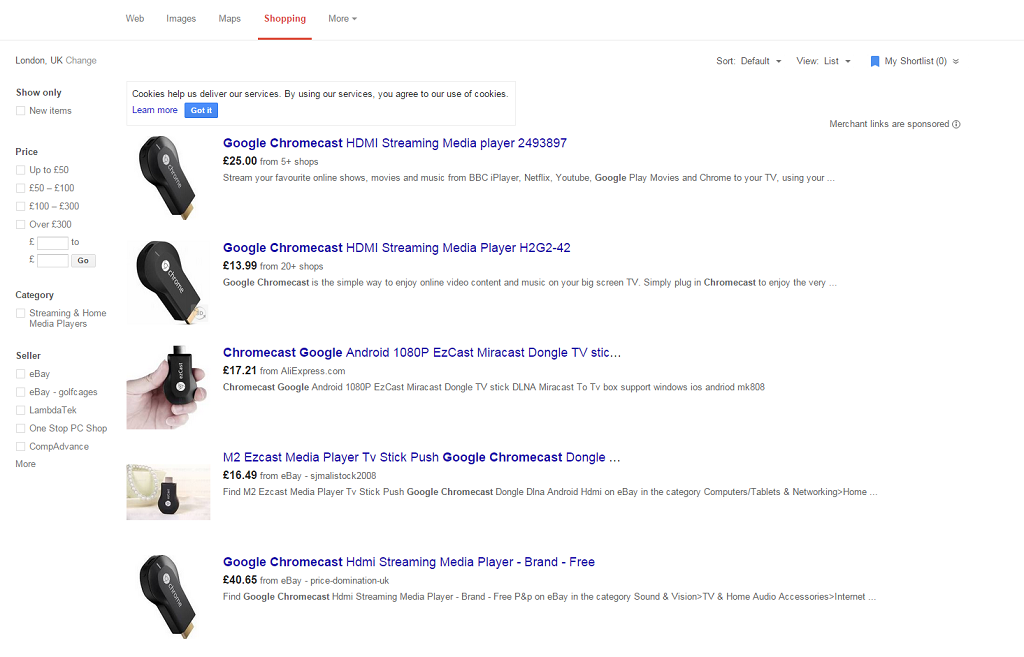1024x657 pixels.
Task: Click the sponsored merchant links info icon
Action: [956, 124]
